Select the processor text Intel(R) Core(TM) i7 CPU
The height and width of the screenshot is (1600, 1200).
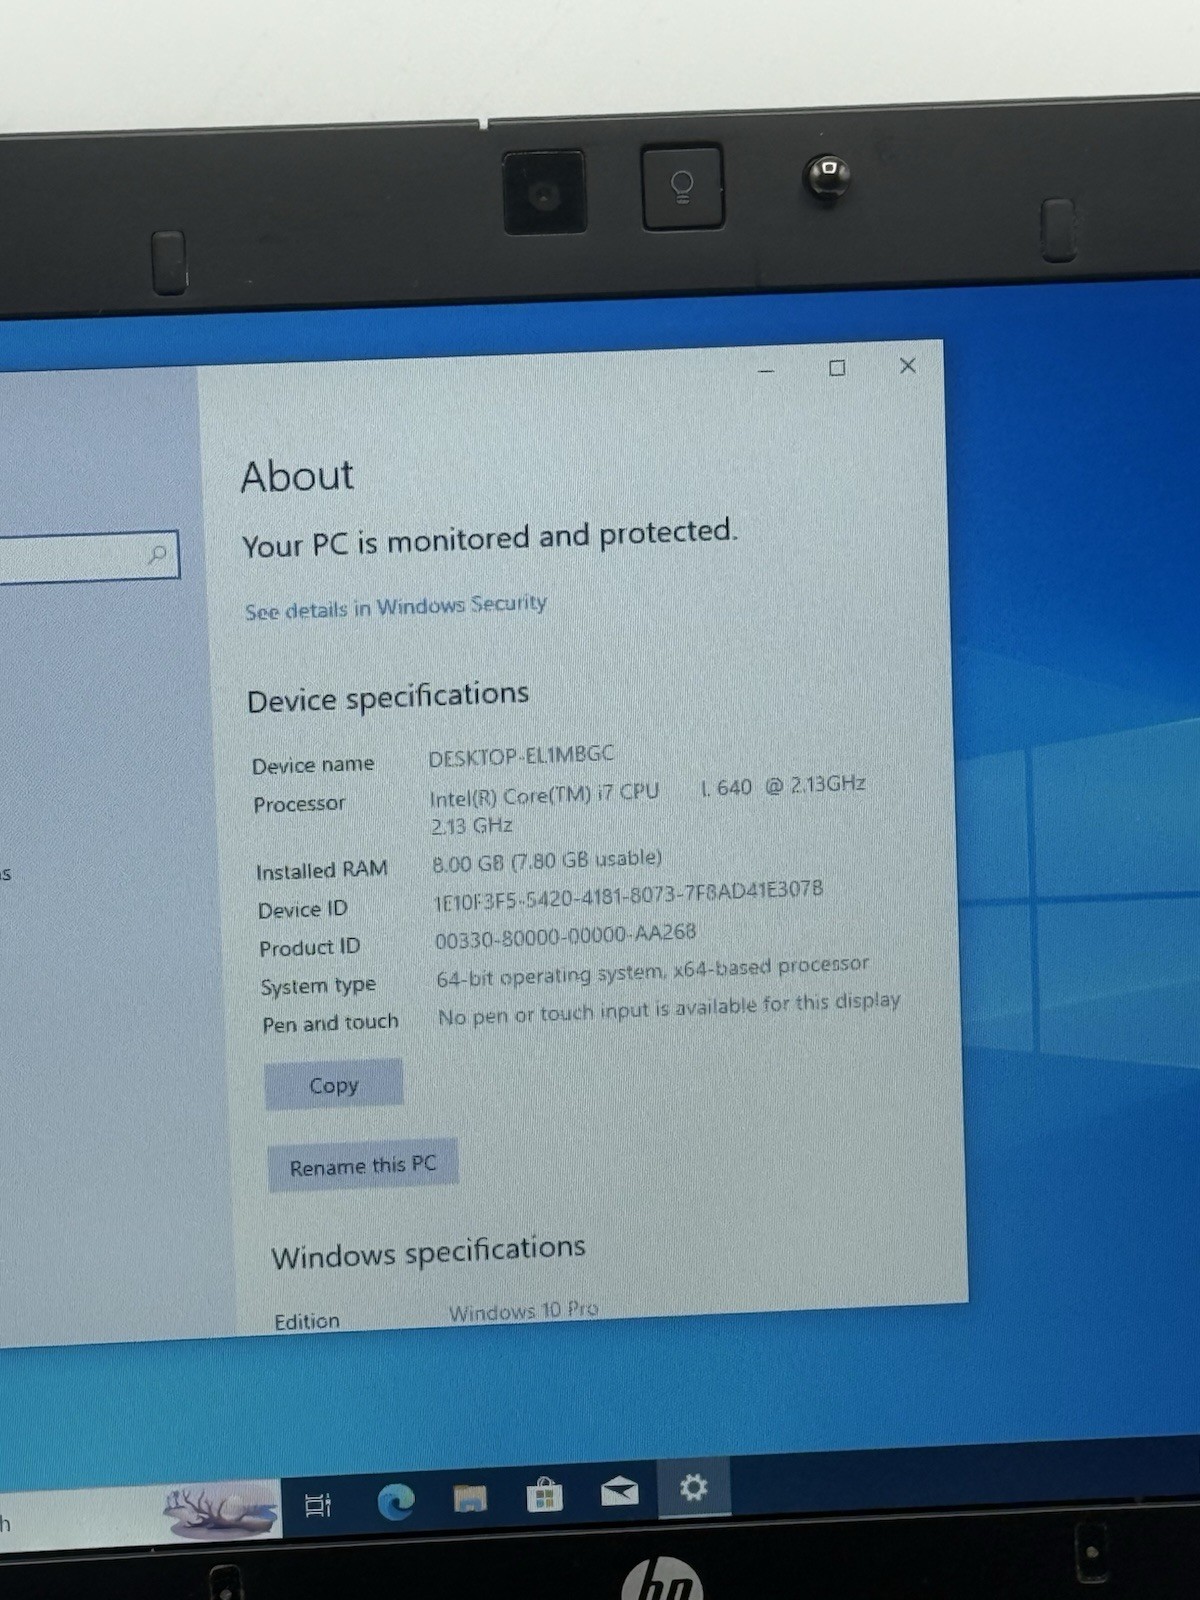click(544, 795)
